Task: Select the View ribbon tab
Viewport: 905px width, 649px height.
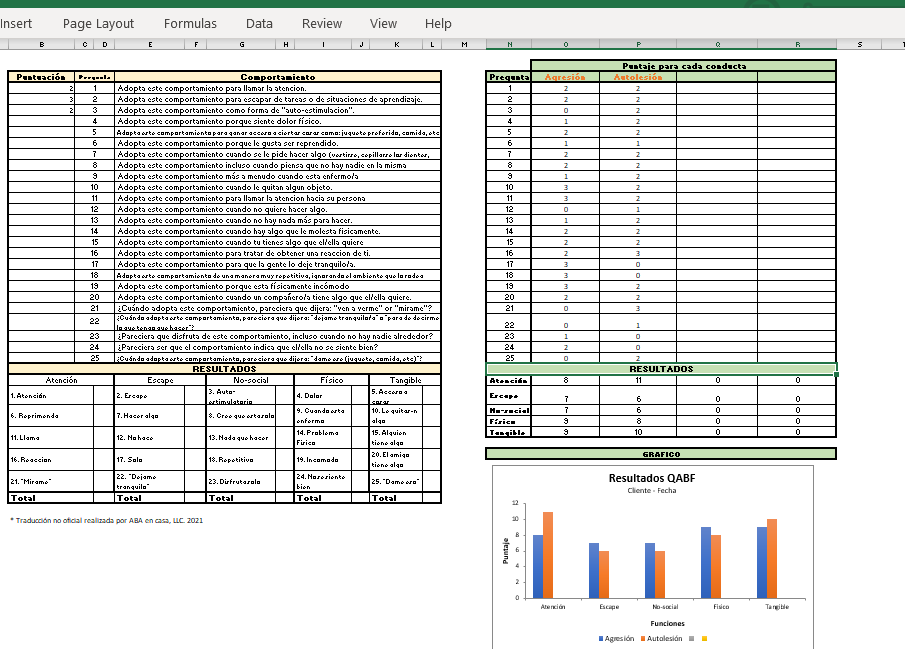Action: point(383,23)
